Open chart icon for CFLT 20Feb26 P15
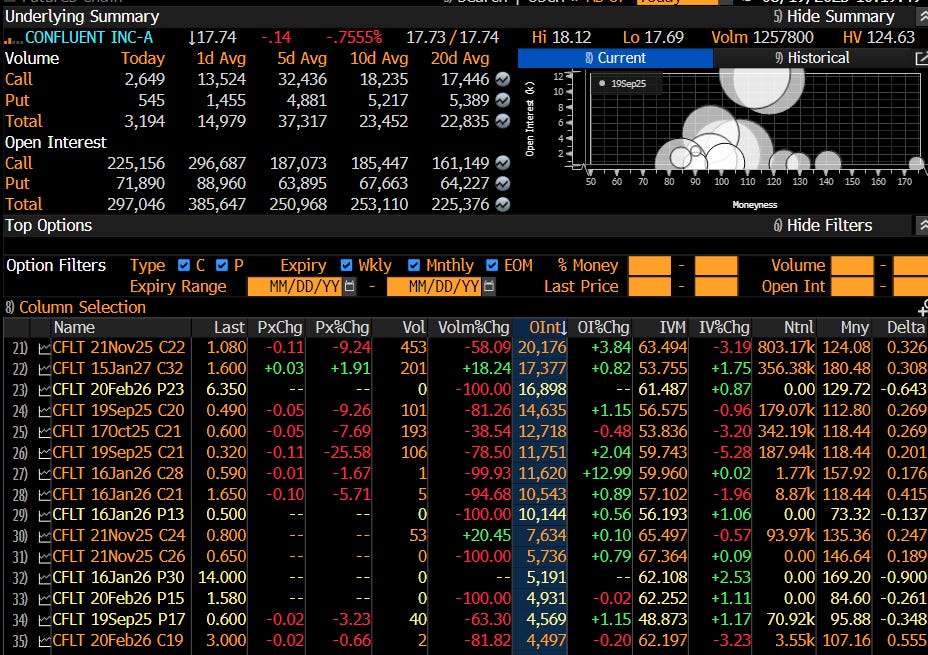Viewport: 928px width, 655px height. click(44, 599)
